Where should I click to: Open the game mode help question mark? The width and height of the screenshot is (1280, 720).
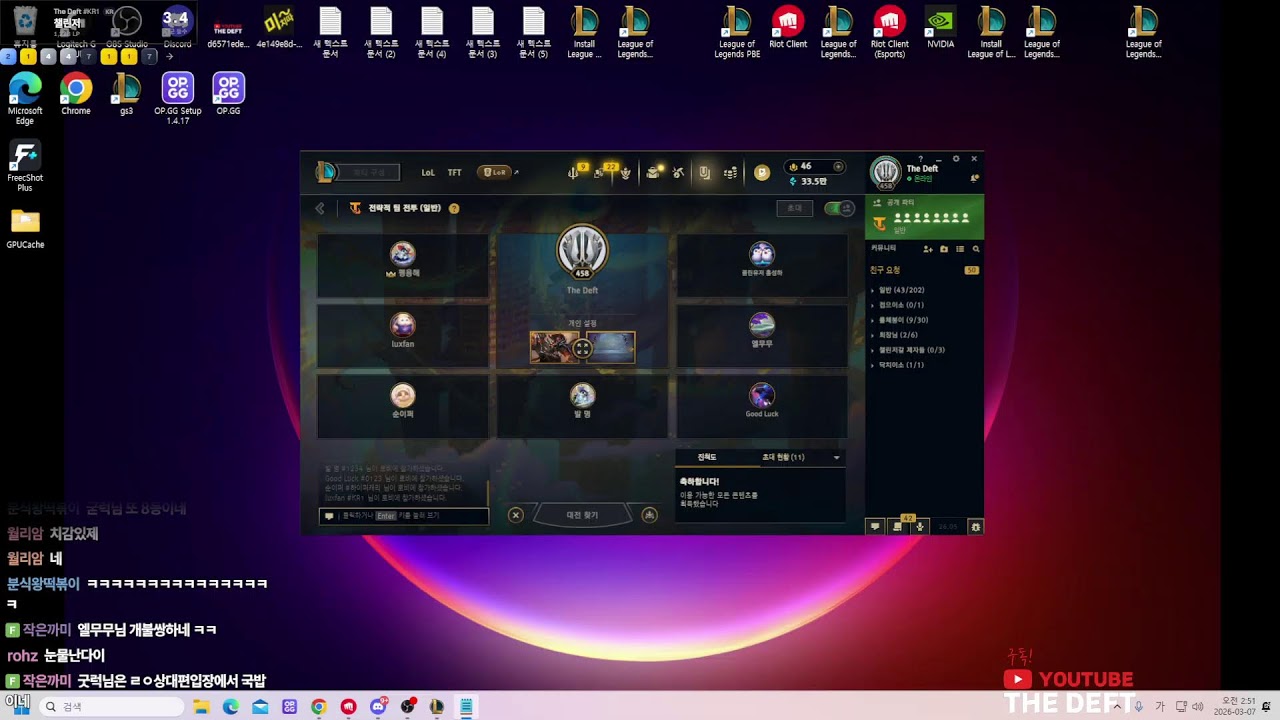click(454, 208)
